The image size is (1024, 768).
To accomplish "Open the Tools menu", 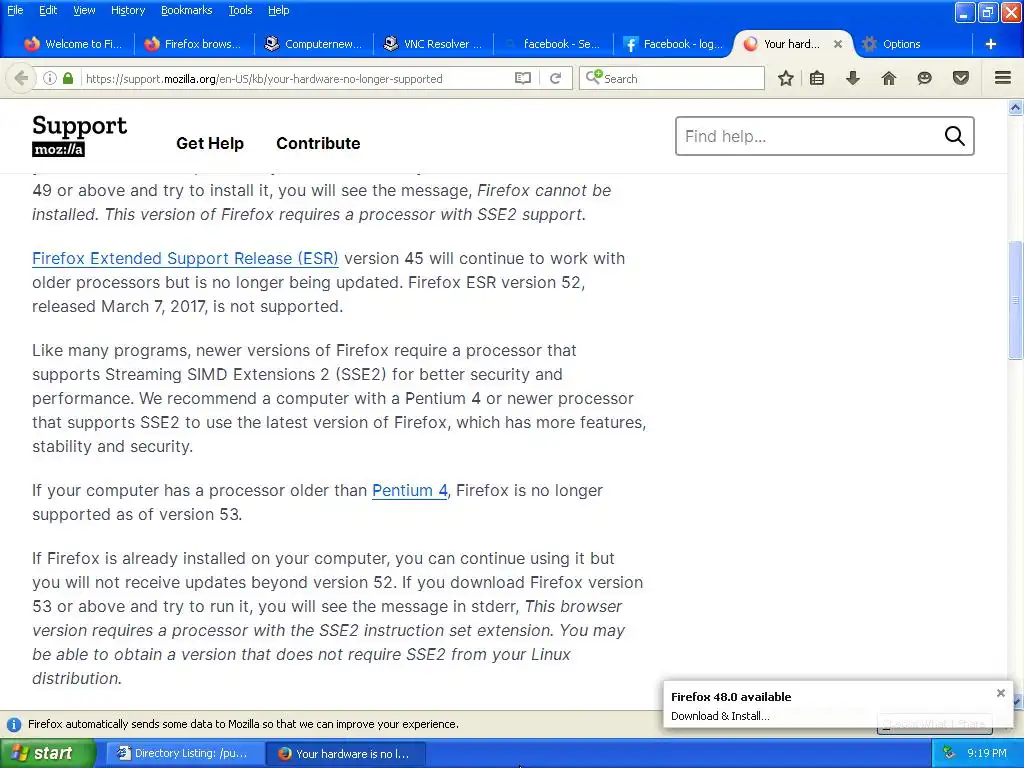I will coord(240,10).
